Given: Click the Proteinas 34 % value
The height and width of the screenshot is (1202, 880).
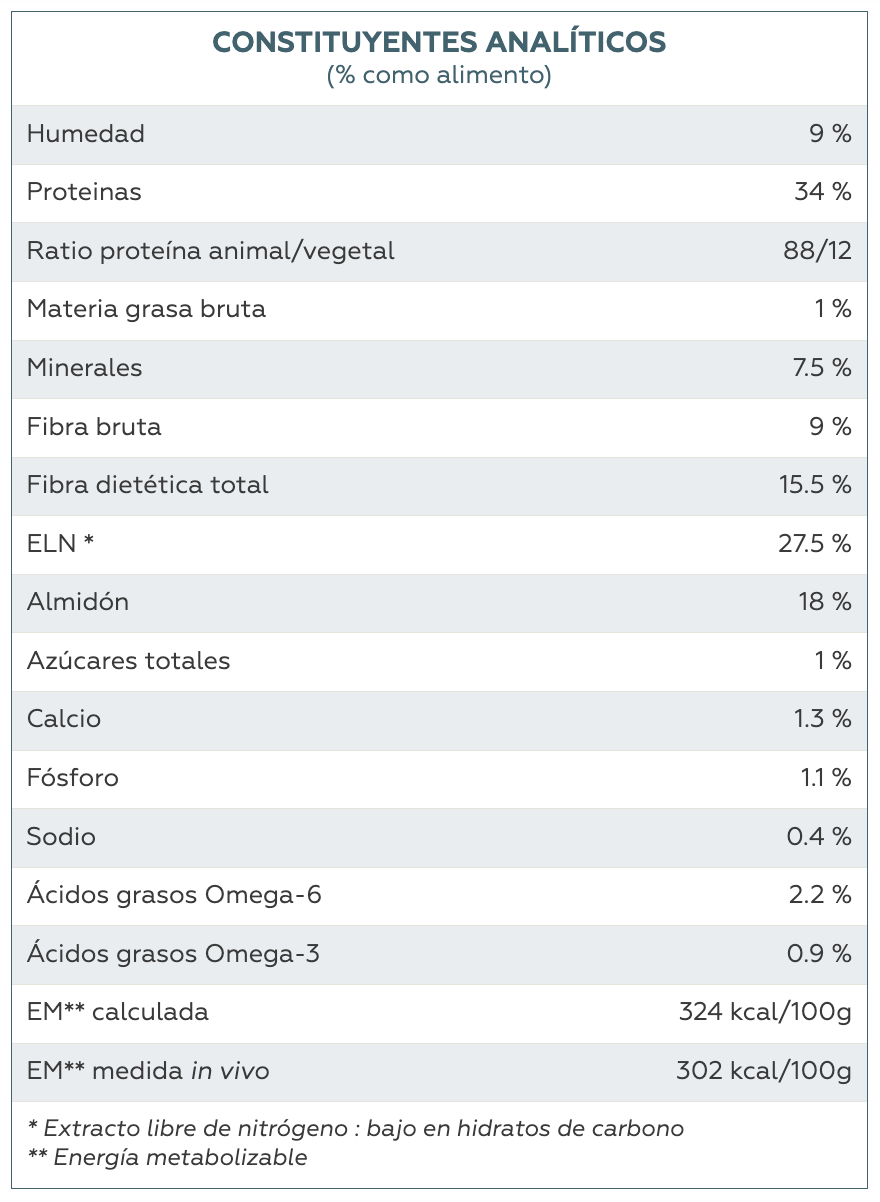Looking at the screenshot, I should 823,192.
